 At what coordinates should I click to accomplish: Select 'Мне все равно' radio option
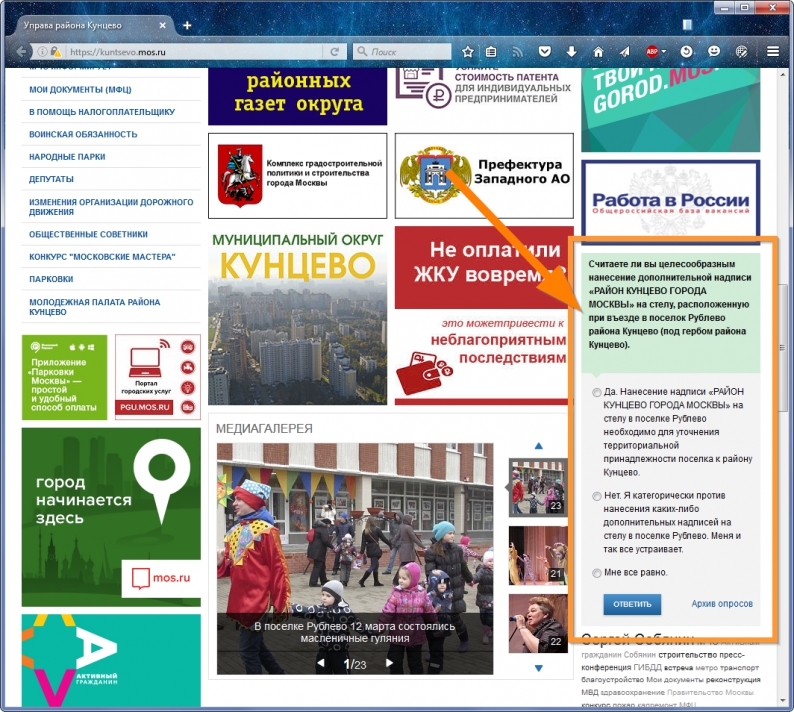point(596,573)
